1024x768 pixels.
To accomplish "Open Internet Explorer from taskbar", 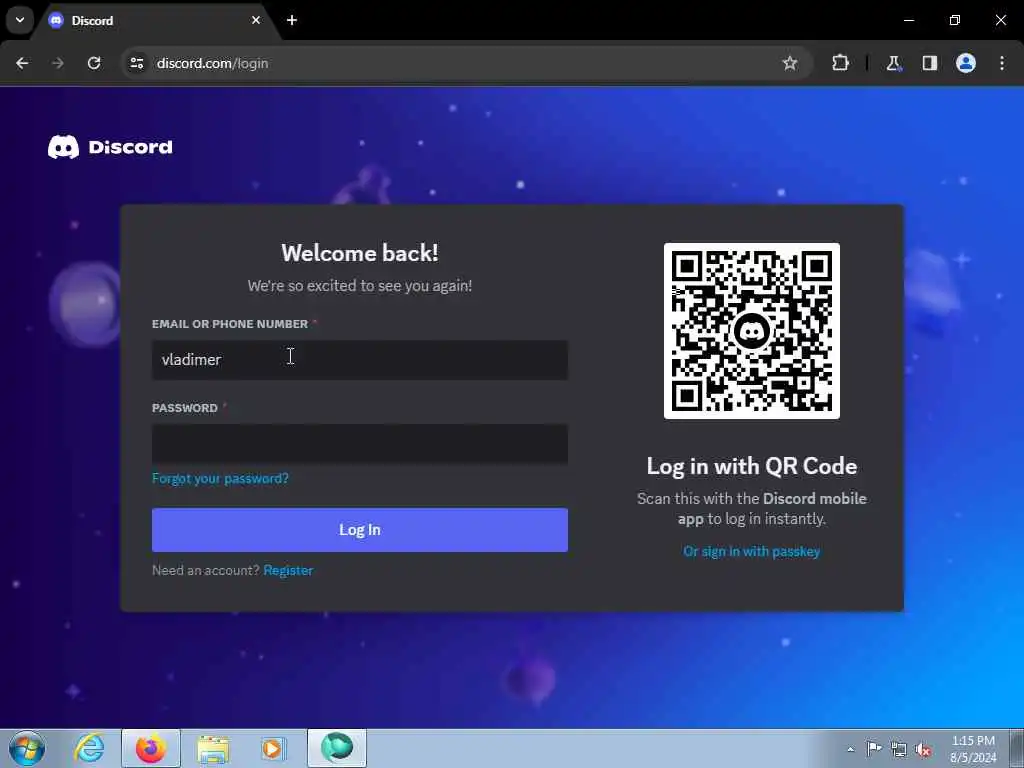I will (89, 748).
